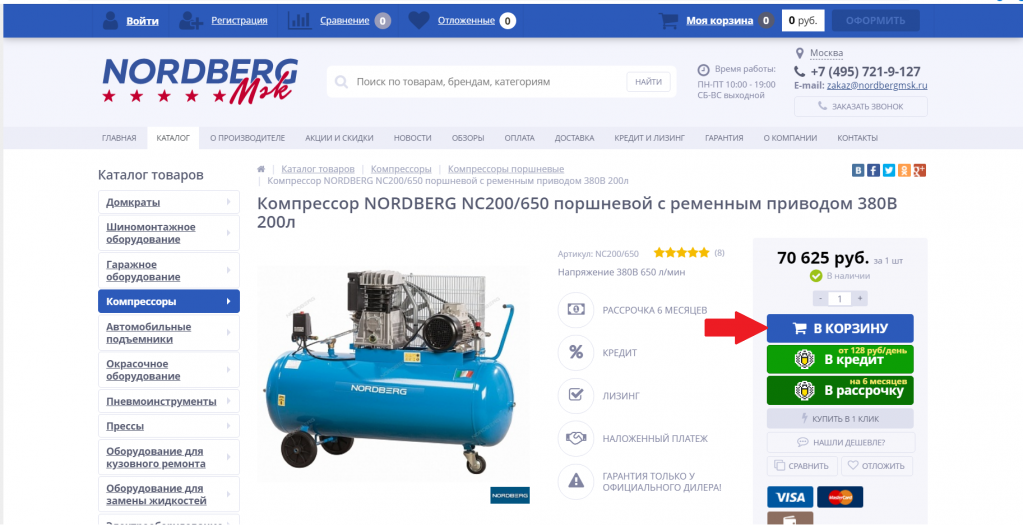
Task: Toggle Сравнить to compare this product
Action: point(802,466)
